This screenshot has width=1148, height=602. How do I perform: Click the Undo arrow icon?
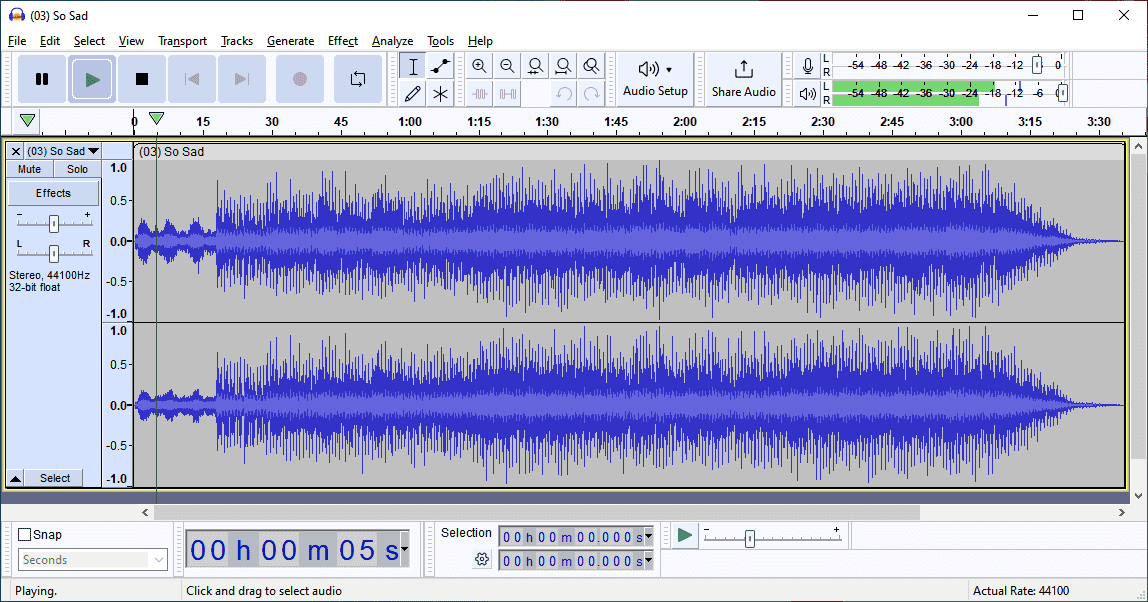(563, 94)
